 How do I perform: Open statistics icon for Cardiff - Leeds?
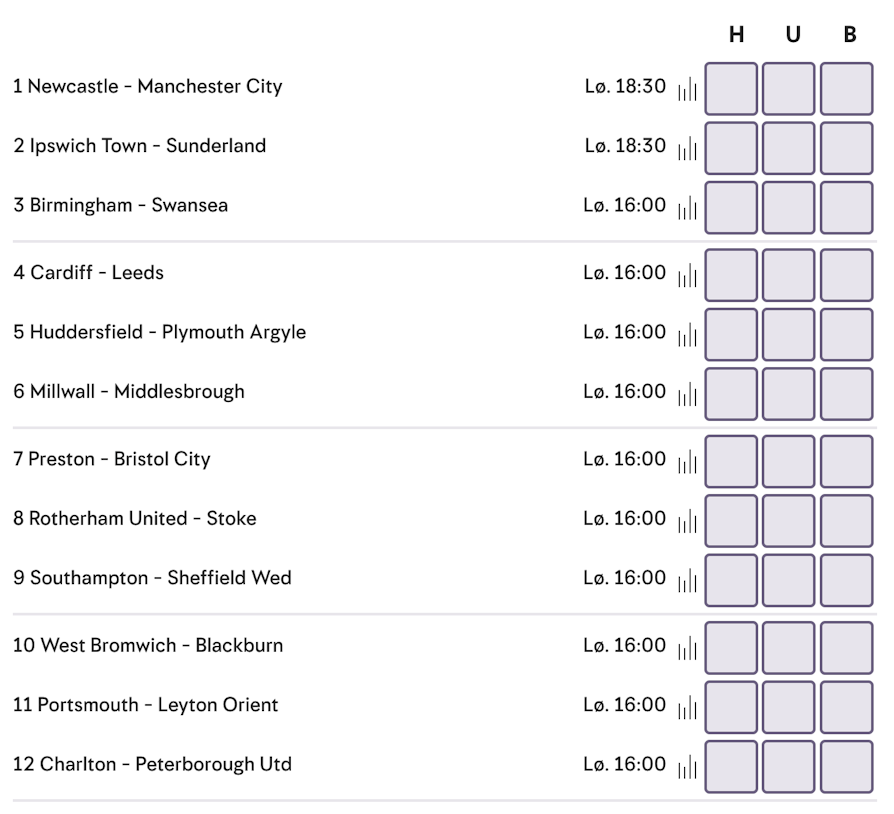coord(687,275)
